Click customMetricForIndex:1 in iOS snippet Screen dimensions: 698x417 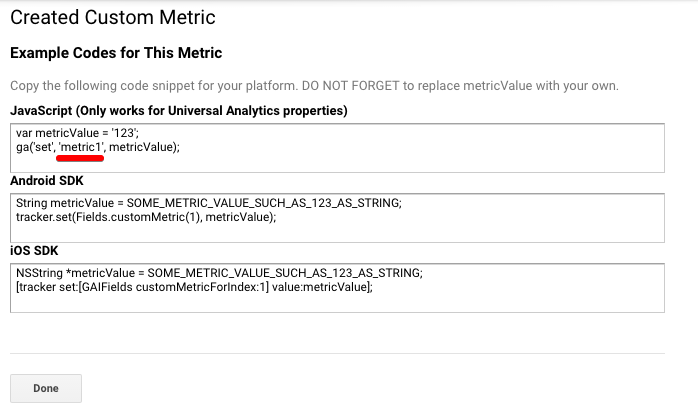(200, 287)
